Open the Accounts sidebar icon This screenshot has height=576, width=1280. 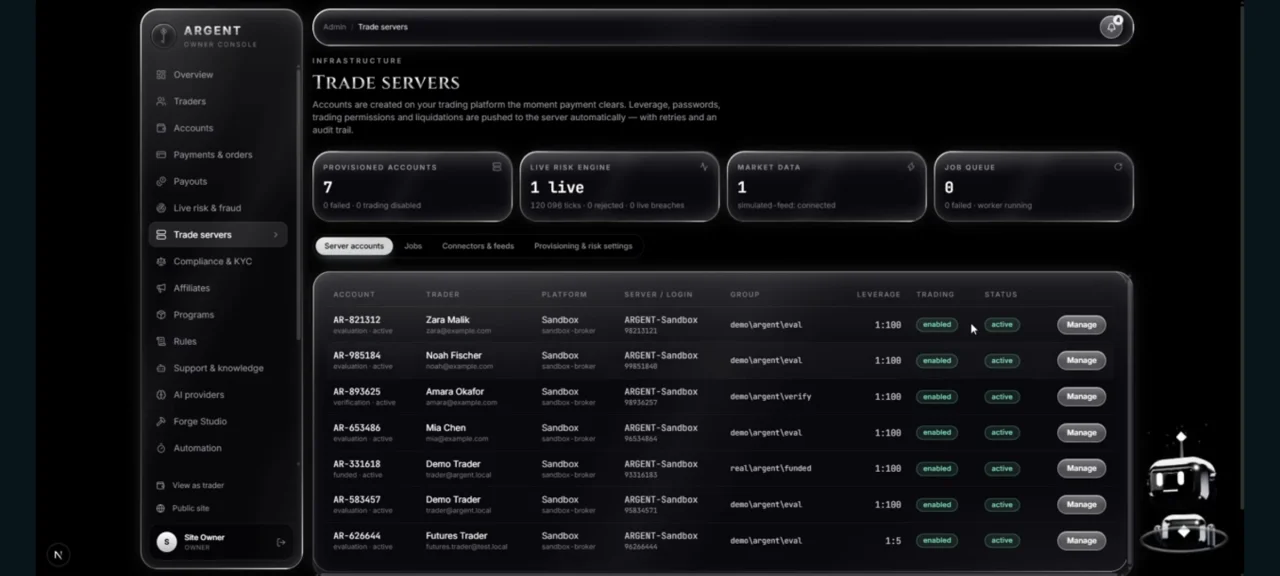click(x=161, y=128)
